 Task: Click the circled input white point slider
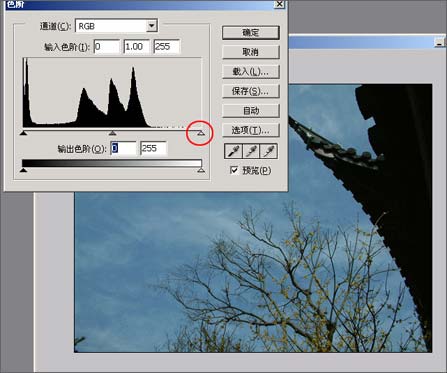point(201,133)
